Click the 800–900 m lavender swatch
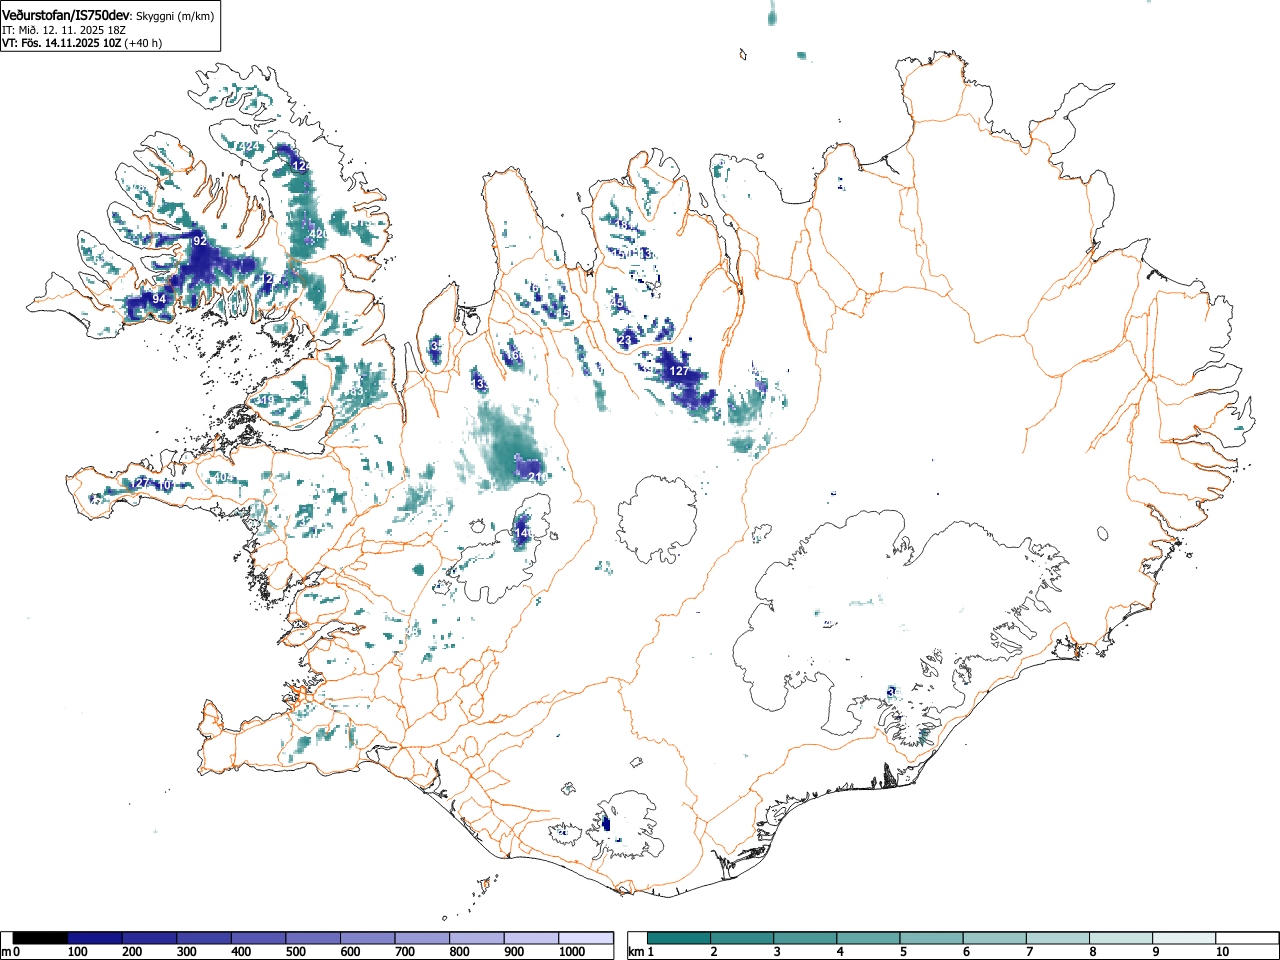1280x960 pixels. click(x=478, y=938)
